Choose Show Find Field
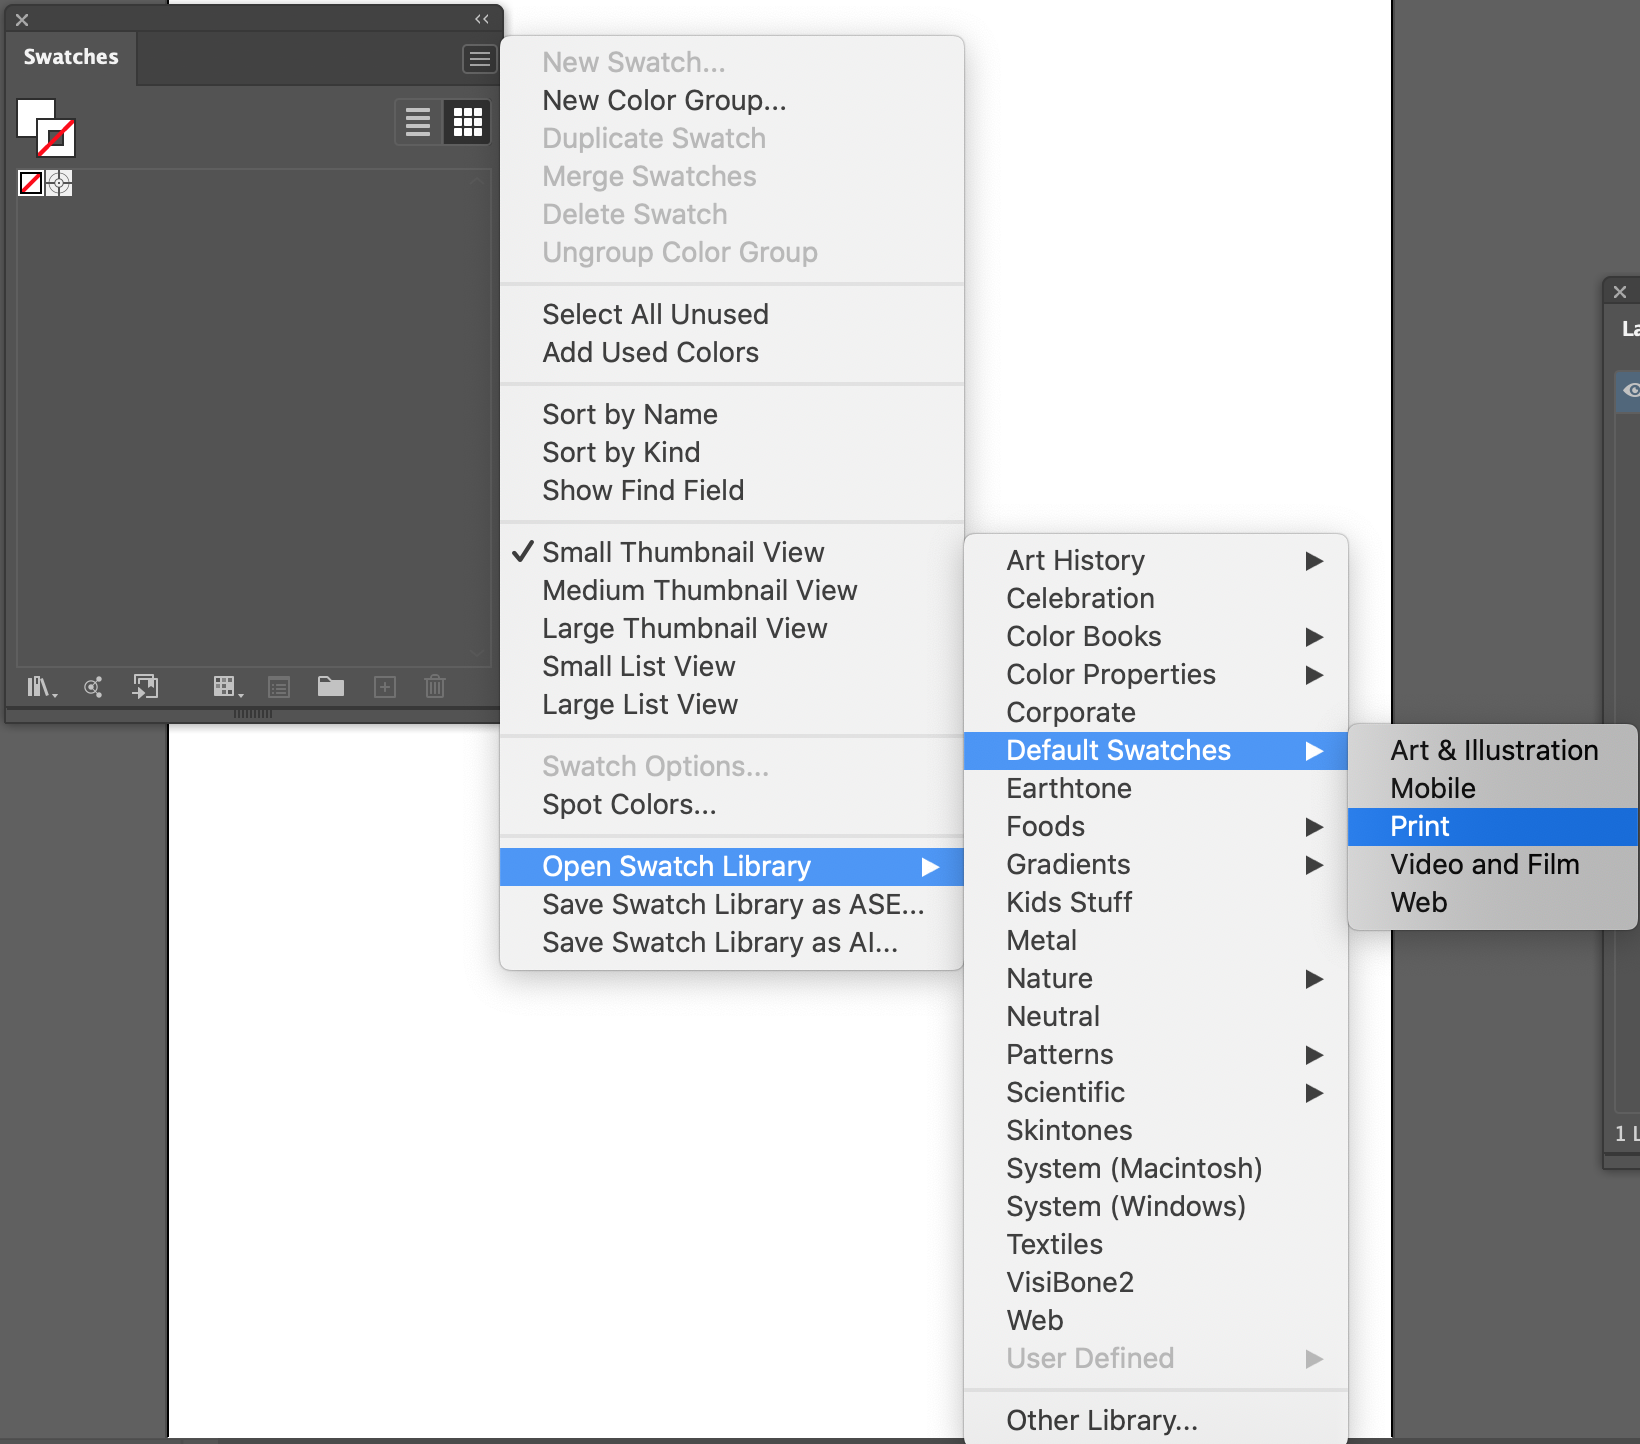 731,490
